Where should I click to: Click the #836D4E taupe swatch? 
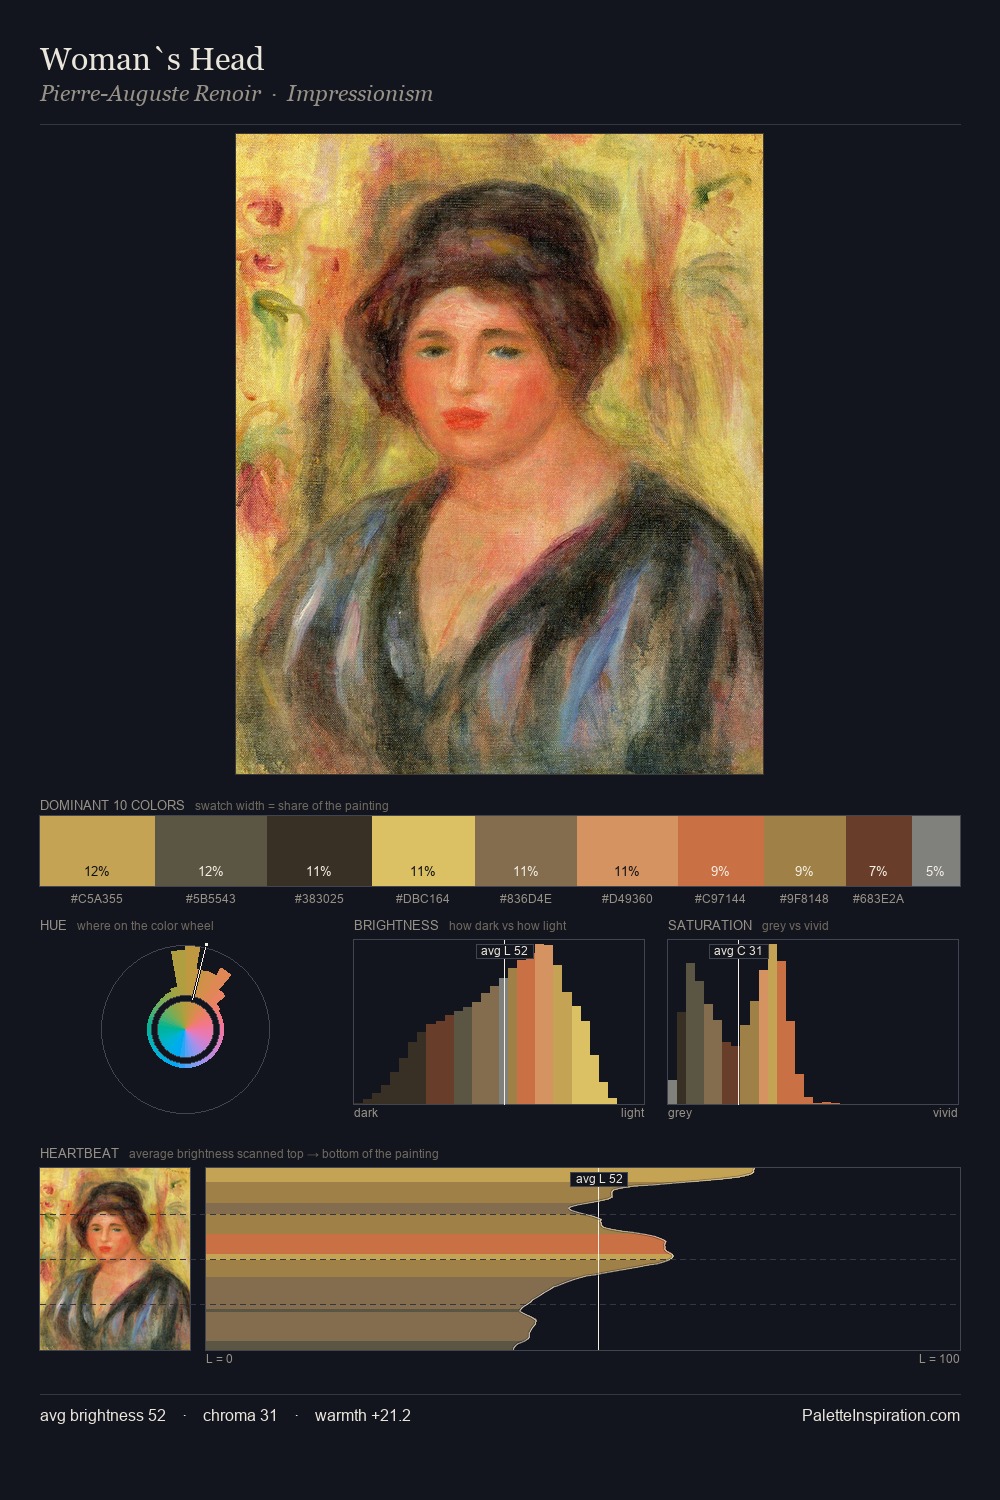click(526, 851)
